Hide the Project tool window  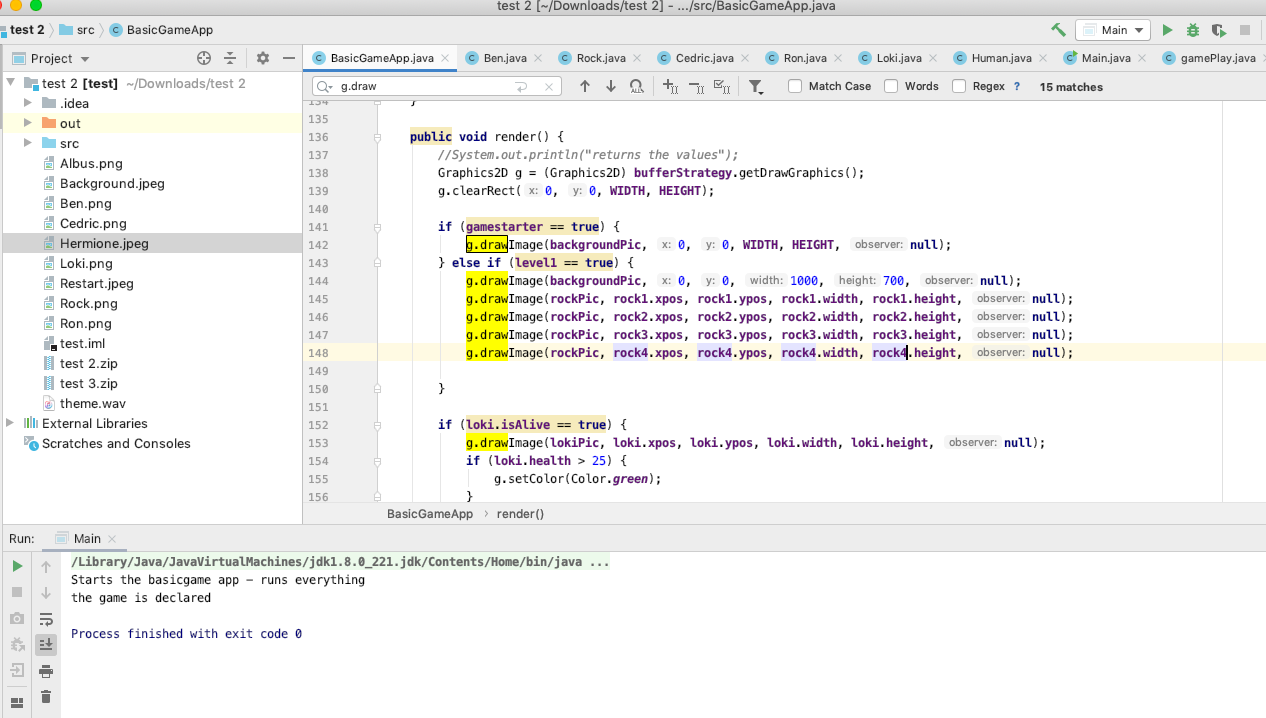(288, 59)
